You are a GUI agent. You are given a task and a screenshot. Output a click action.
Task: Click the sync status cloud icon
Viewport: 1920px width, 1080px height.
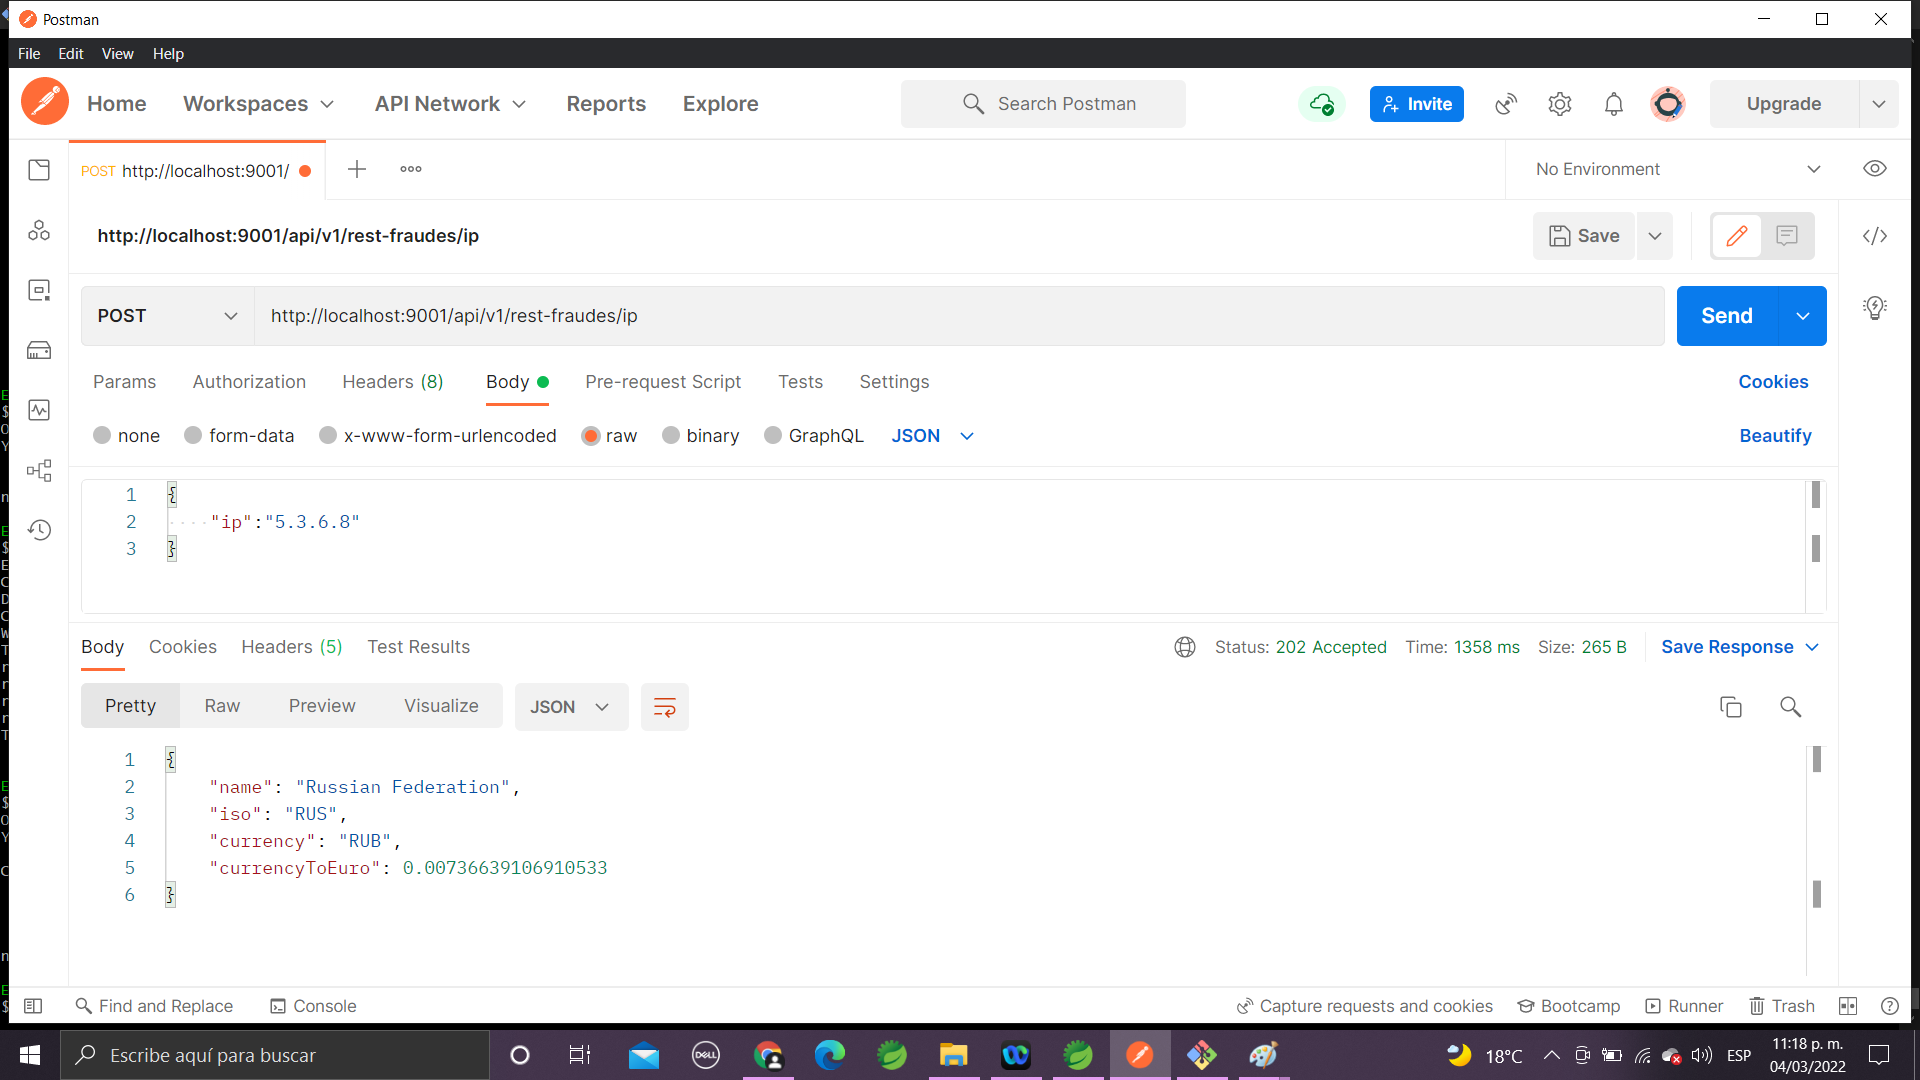[1321, 104]
